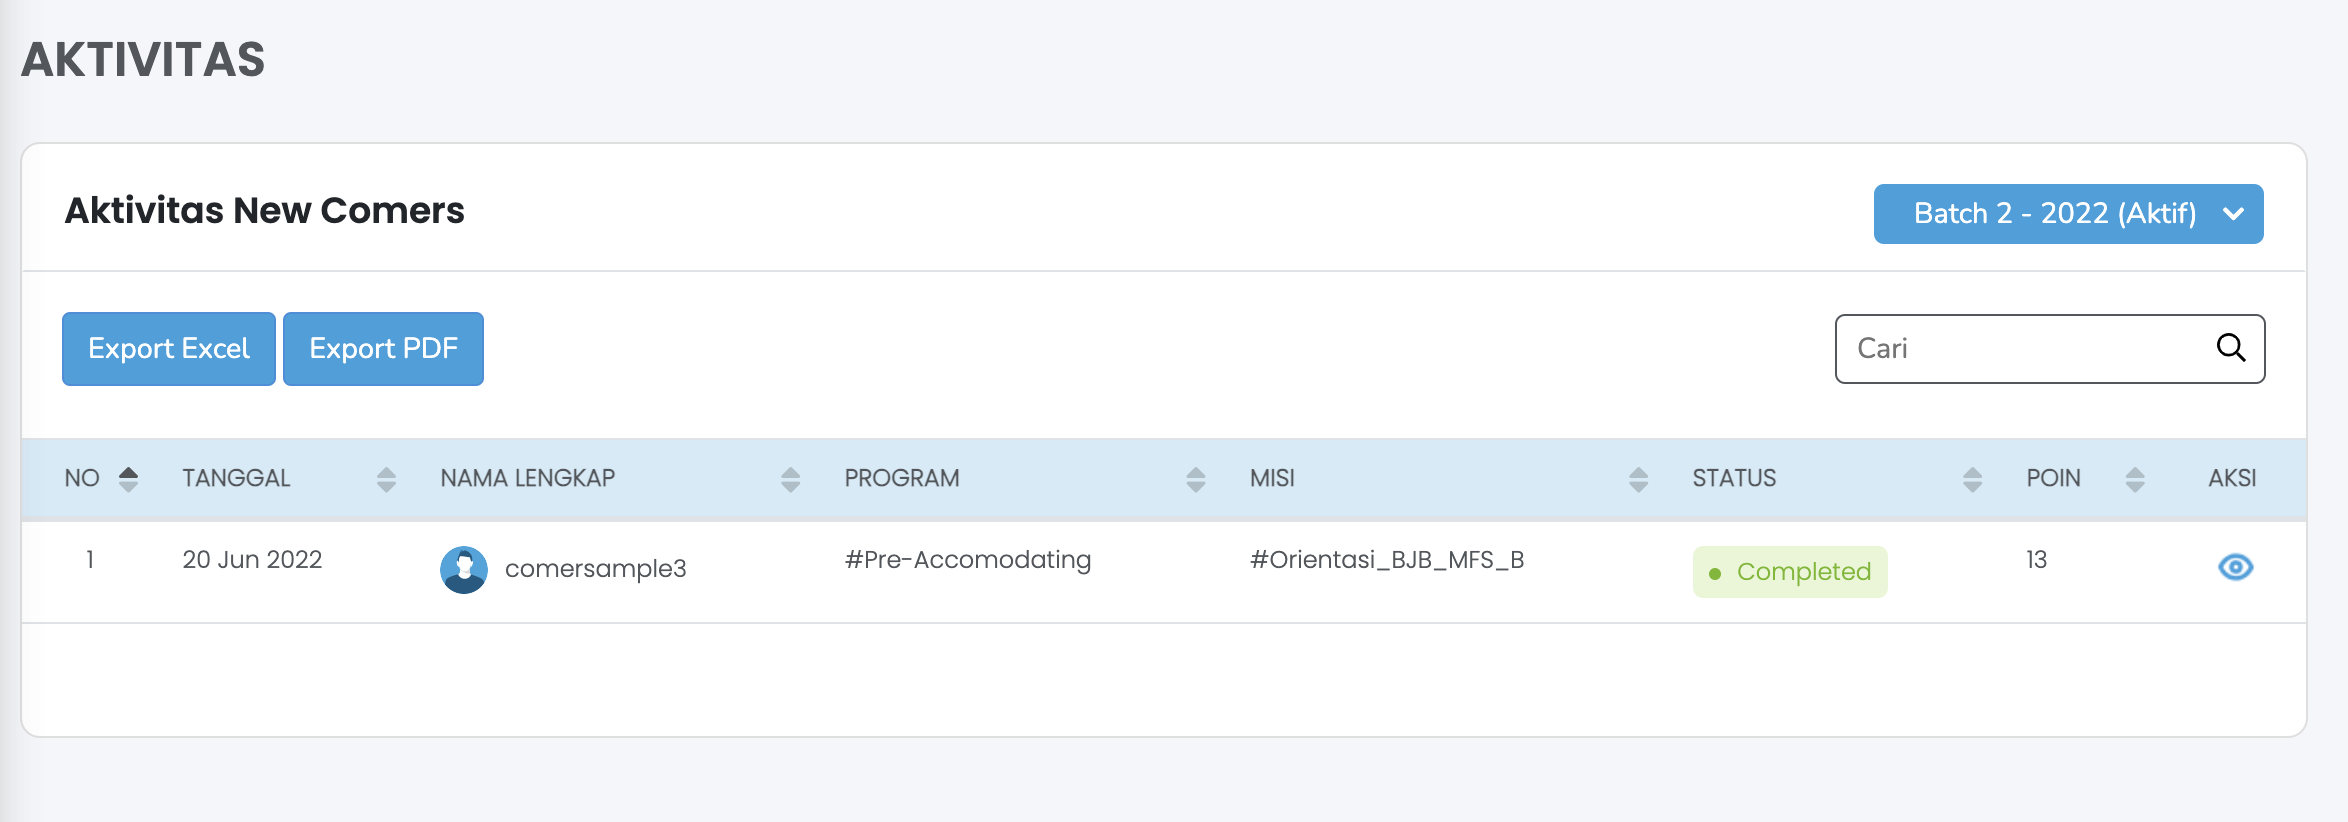2348x822 pixels.
Task: Sort by STATUS column sort icon
Action: coord(1972,480)
